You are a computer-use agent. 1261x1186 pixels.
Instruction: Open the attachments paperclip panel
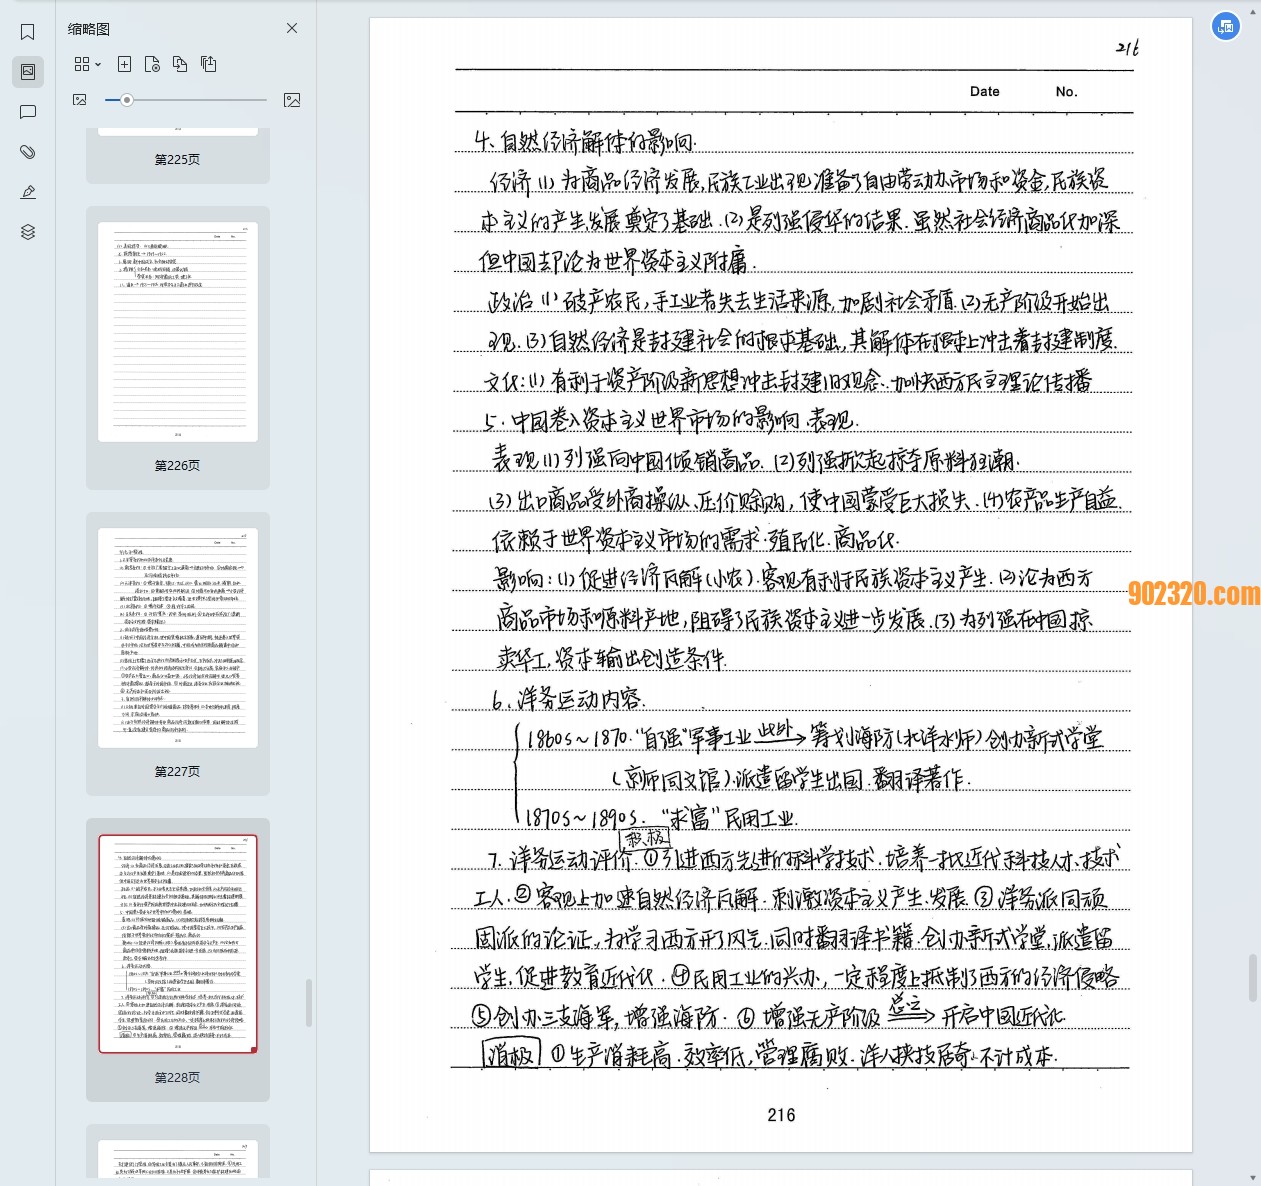[28, 152]
